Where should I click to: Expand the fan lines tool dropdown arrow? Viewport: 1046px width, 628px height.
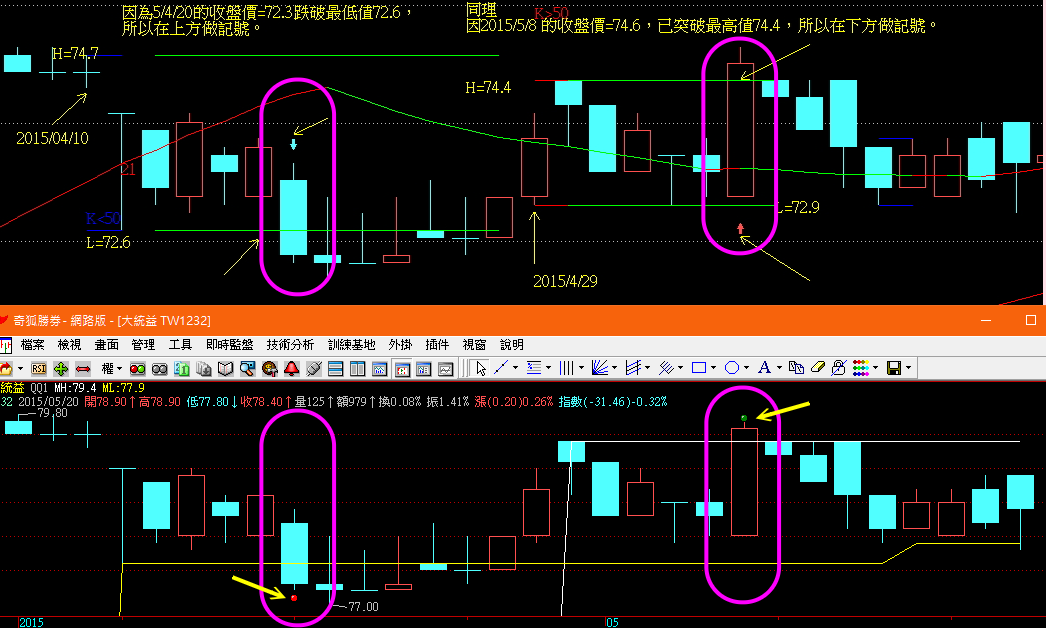pyautogui.click(x=614, y=368)
